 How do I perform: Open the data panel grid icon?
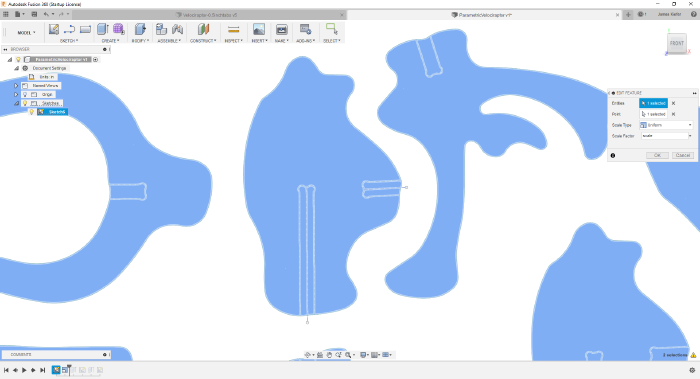coord(6,14)
